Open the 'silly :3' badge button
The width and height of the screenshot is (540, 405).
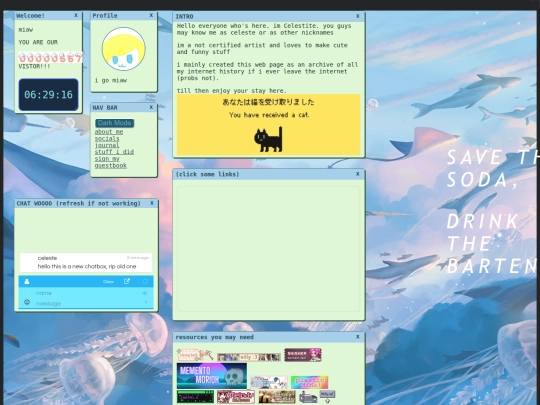[249, 357]
